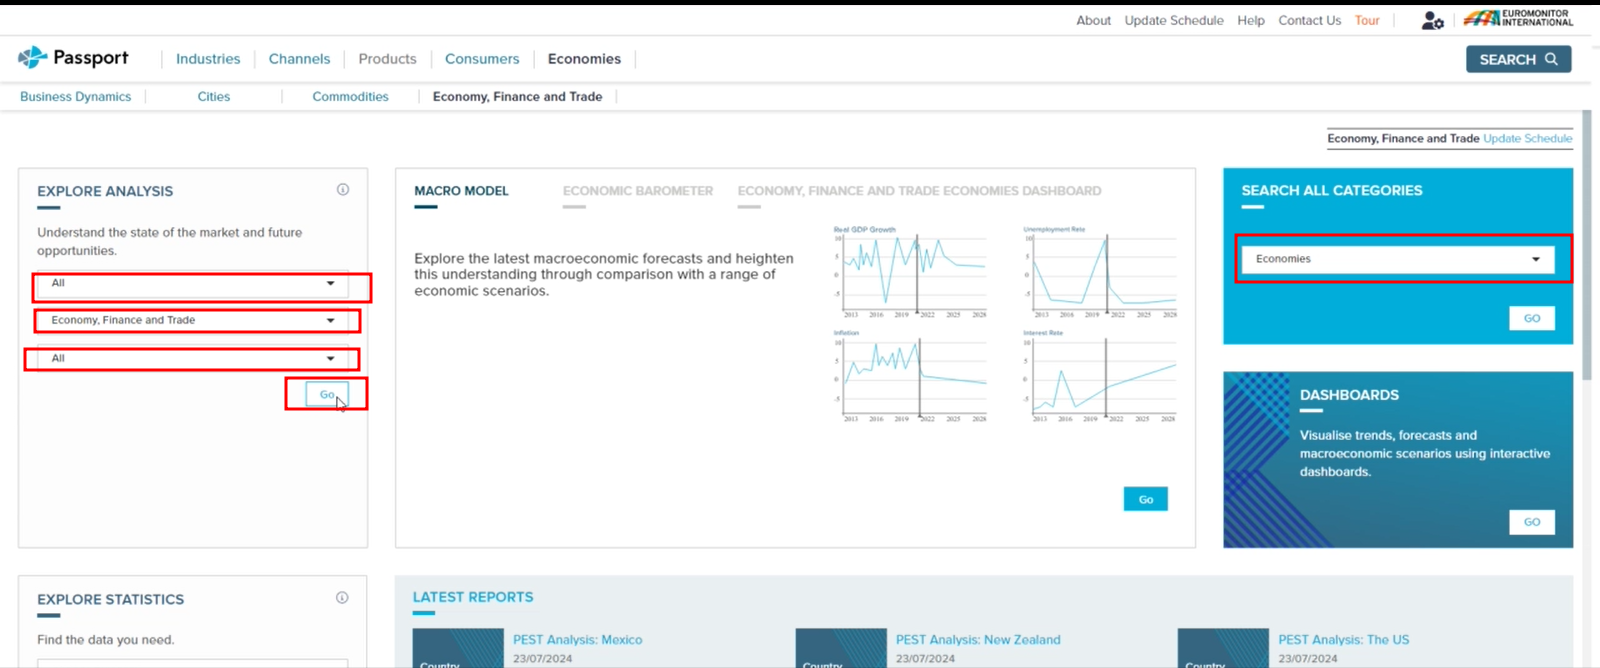Select the Consumers menu item
Screen dimensions: 1600x668
pos(482,59)
